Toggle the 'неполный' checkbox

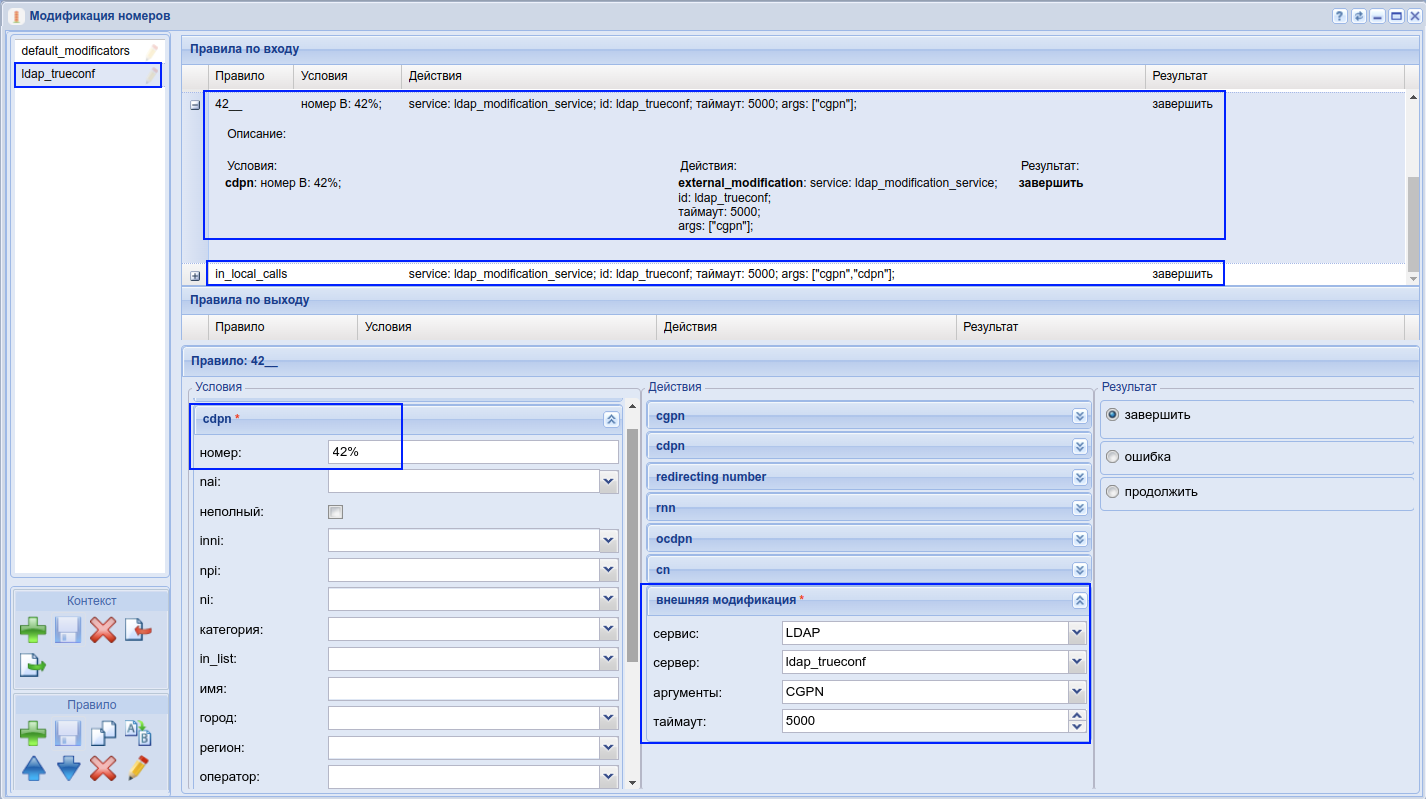336,512
